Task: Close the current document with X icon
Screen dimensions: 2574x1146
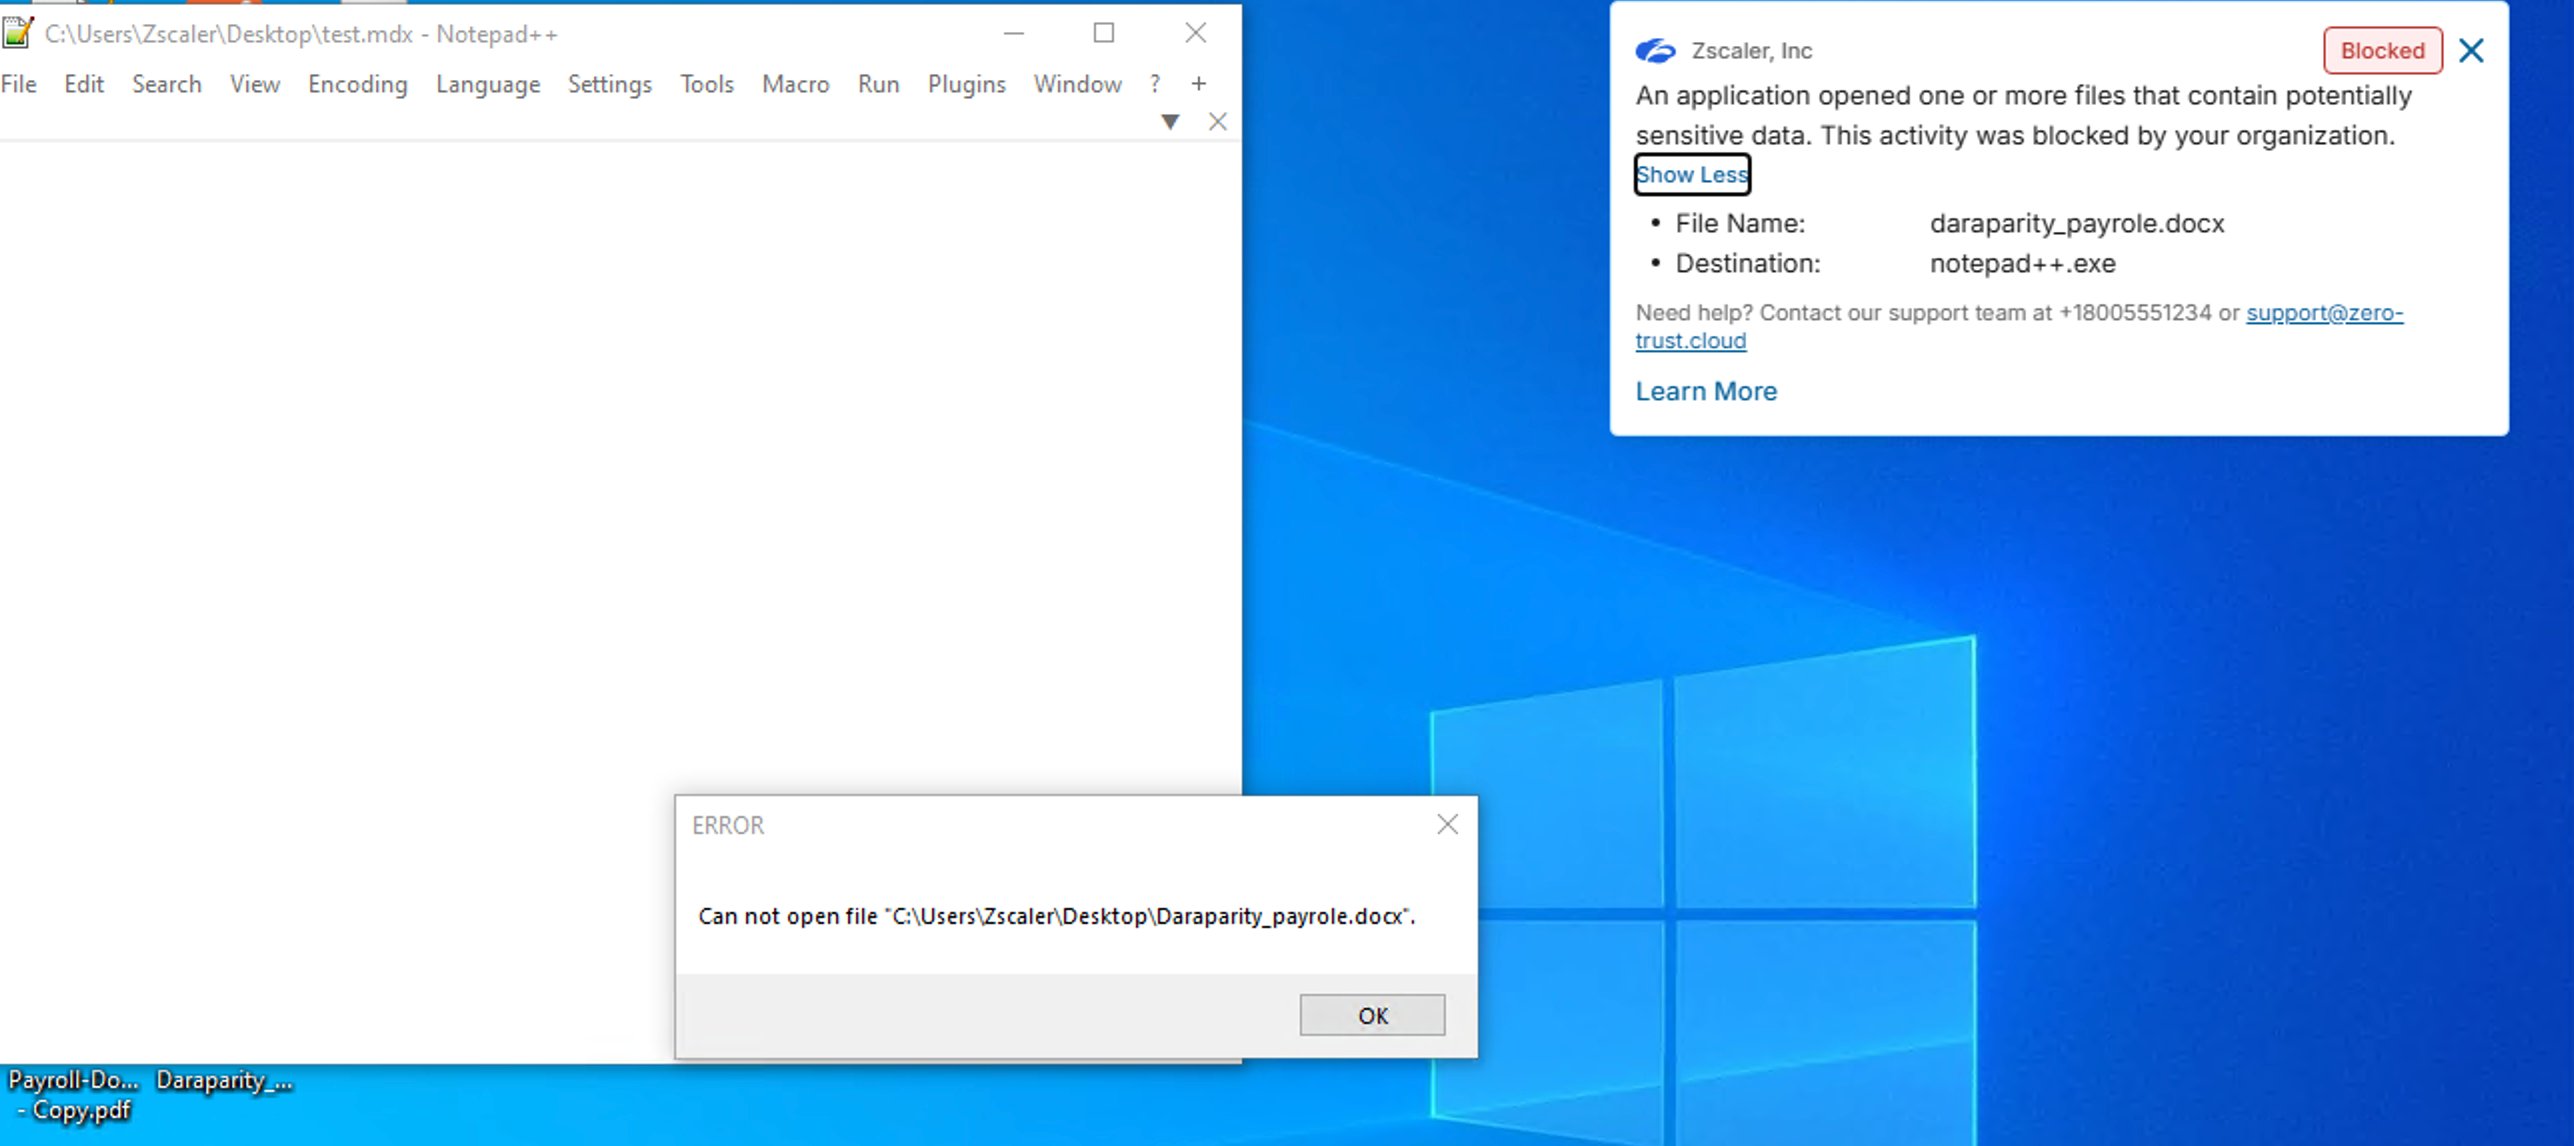Action: [1218, 122]
